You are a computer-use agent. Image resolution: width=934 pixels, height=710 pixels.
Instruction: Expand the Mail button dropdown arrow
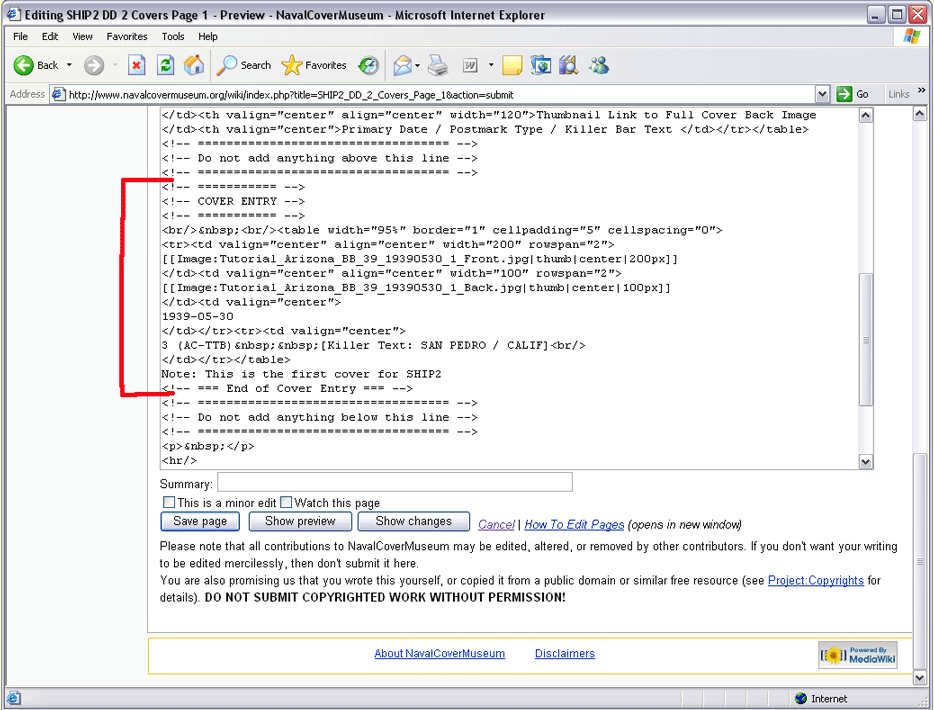tap(417, 65)
